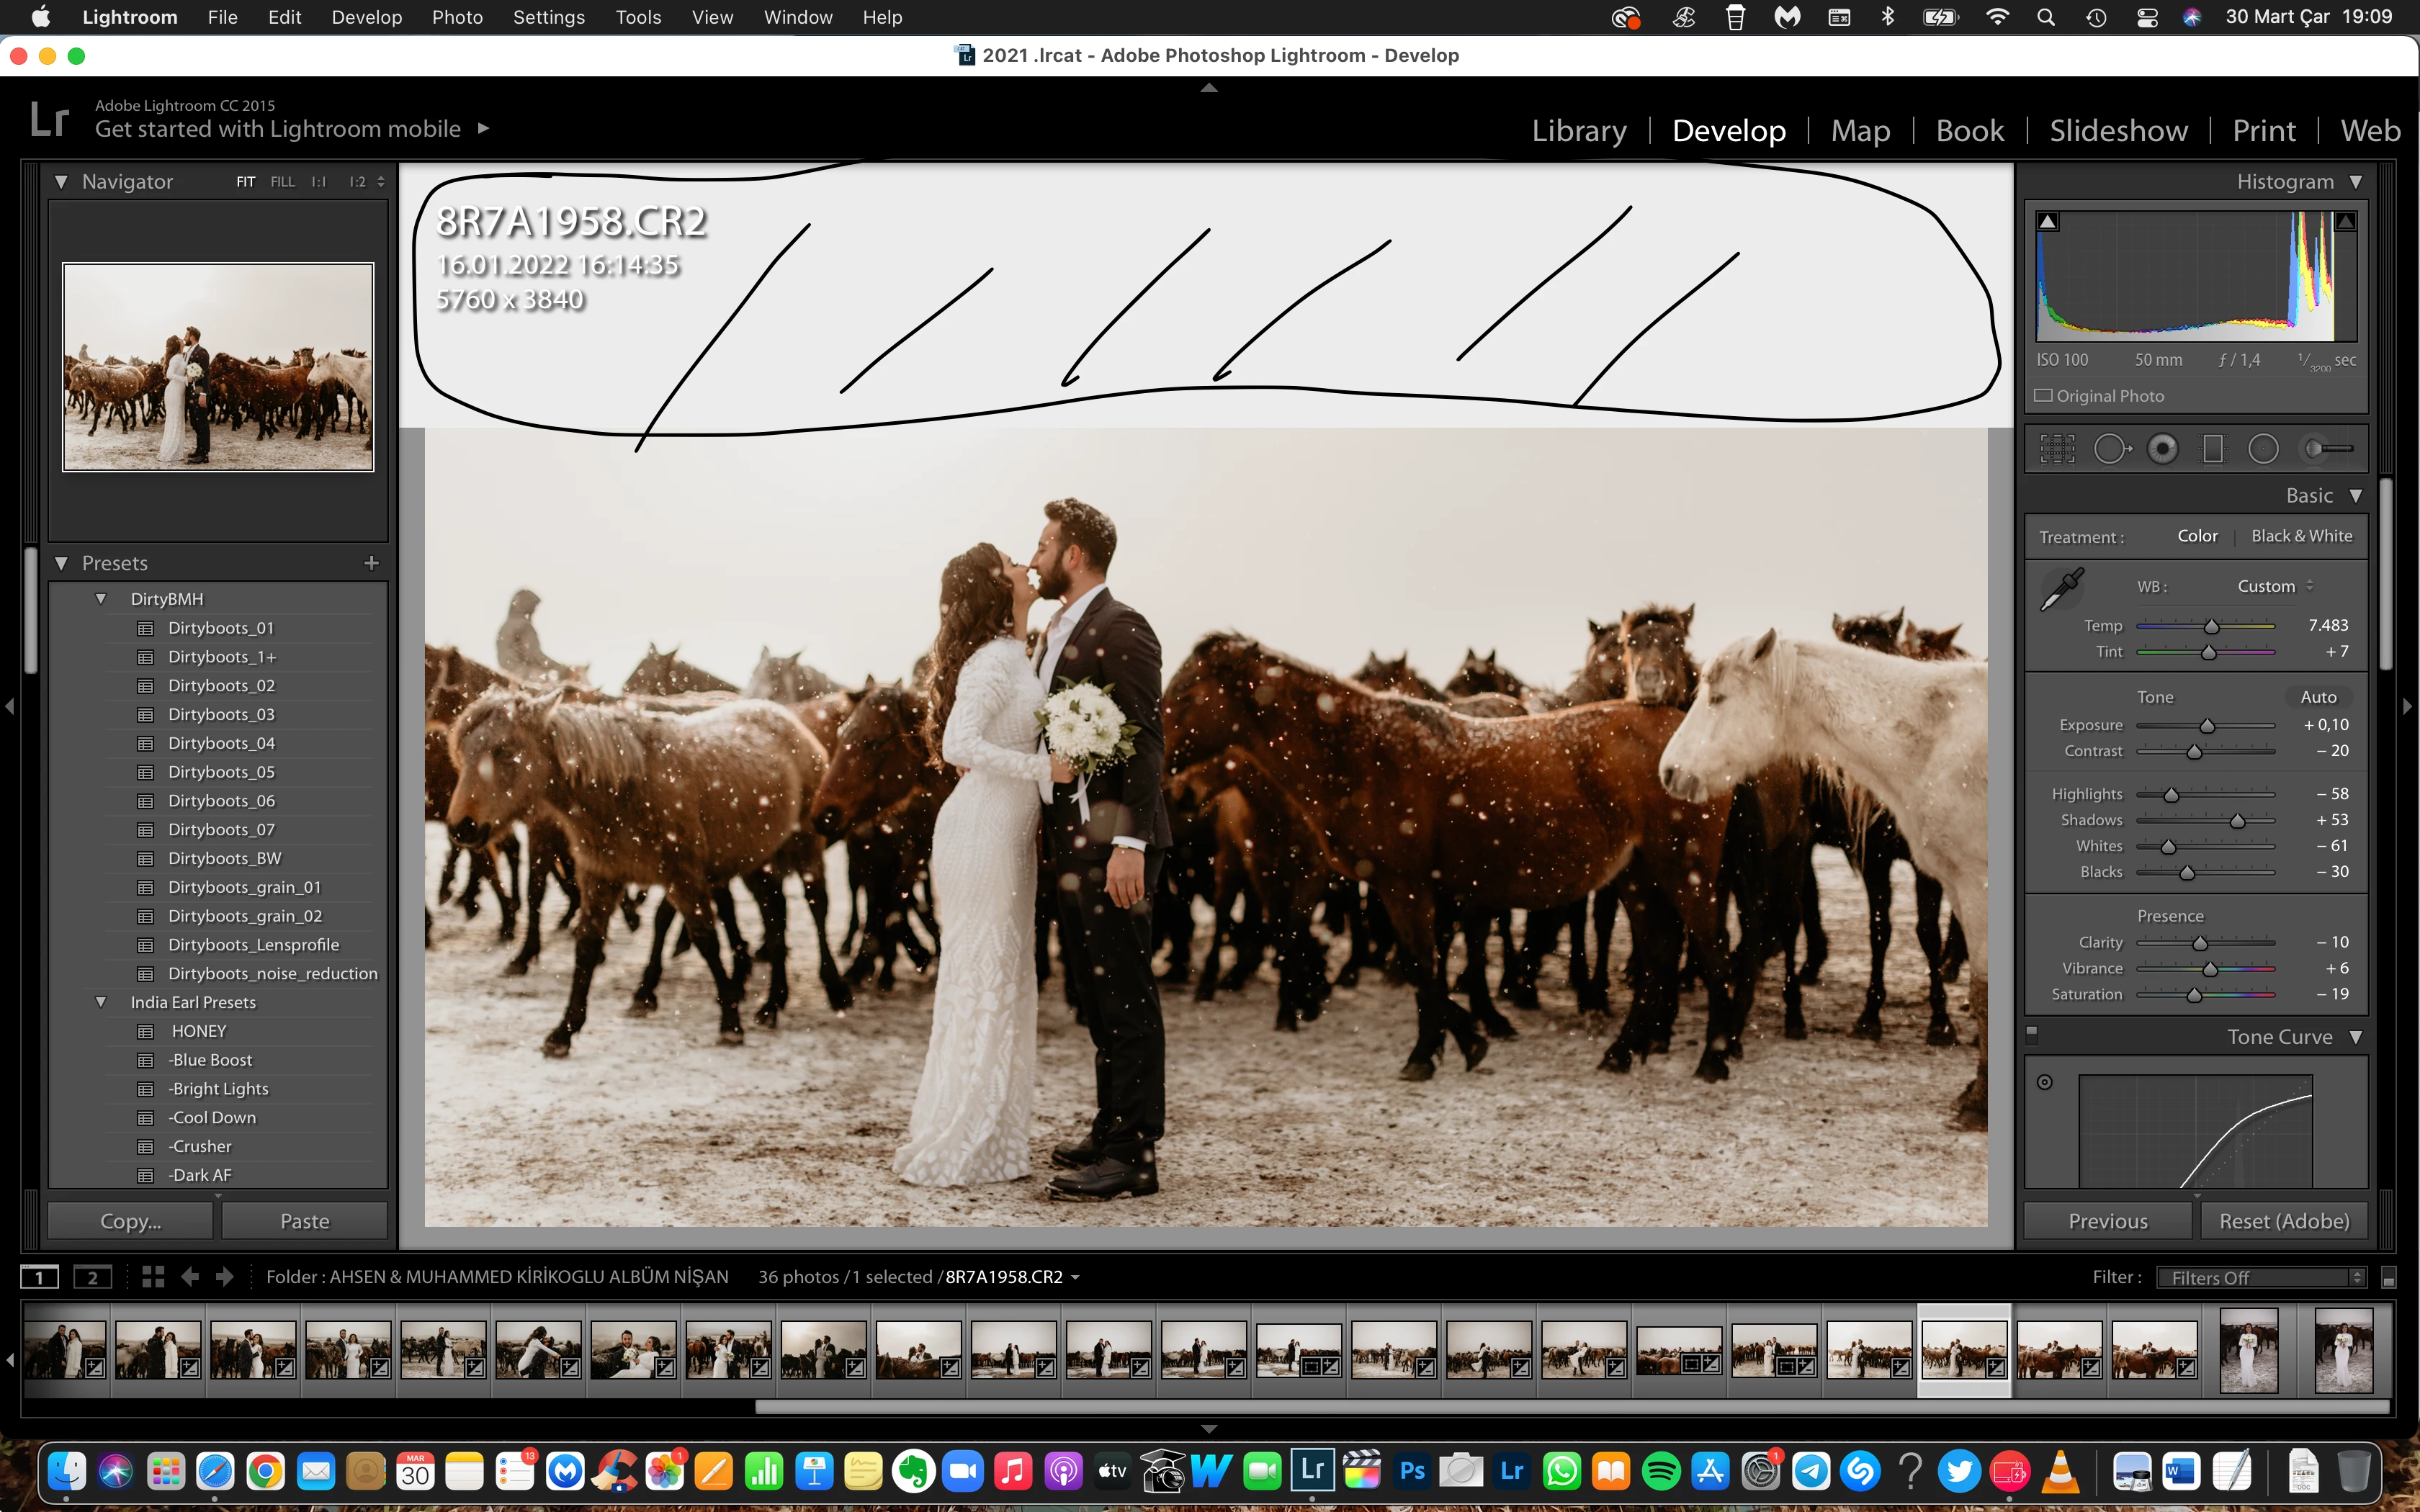Open the Settings menu
The height and width of the screenshot is (1512, 2420).
[548, 17]
